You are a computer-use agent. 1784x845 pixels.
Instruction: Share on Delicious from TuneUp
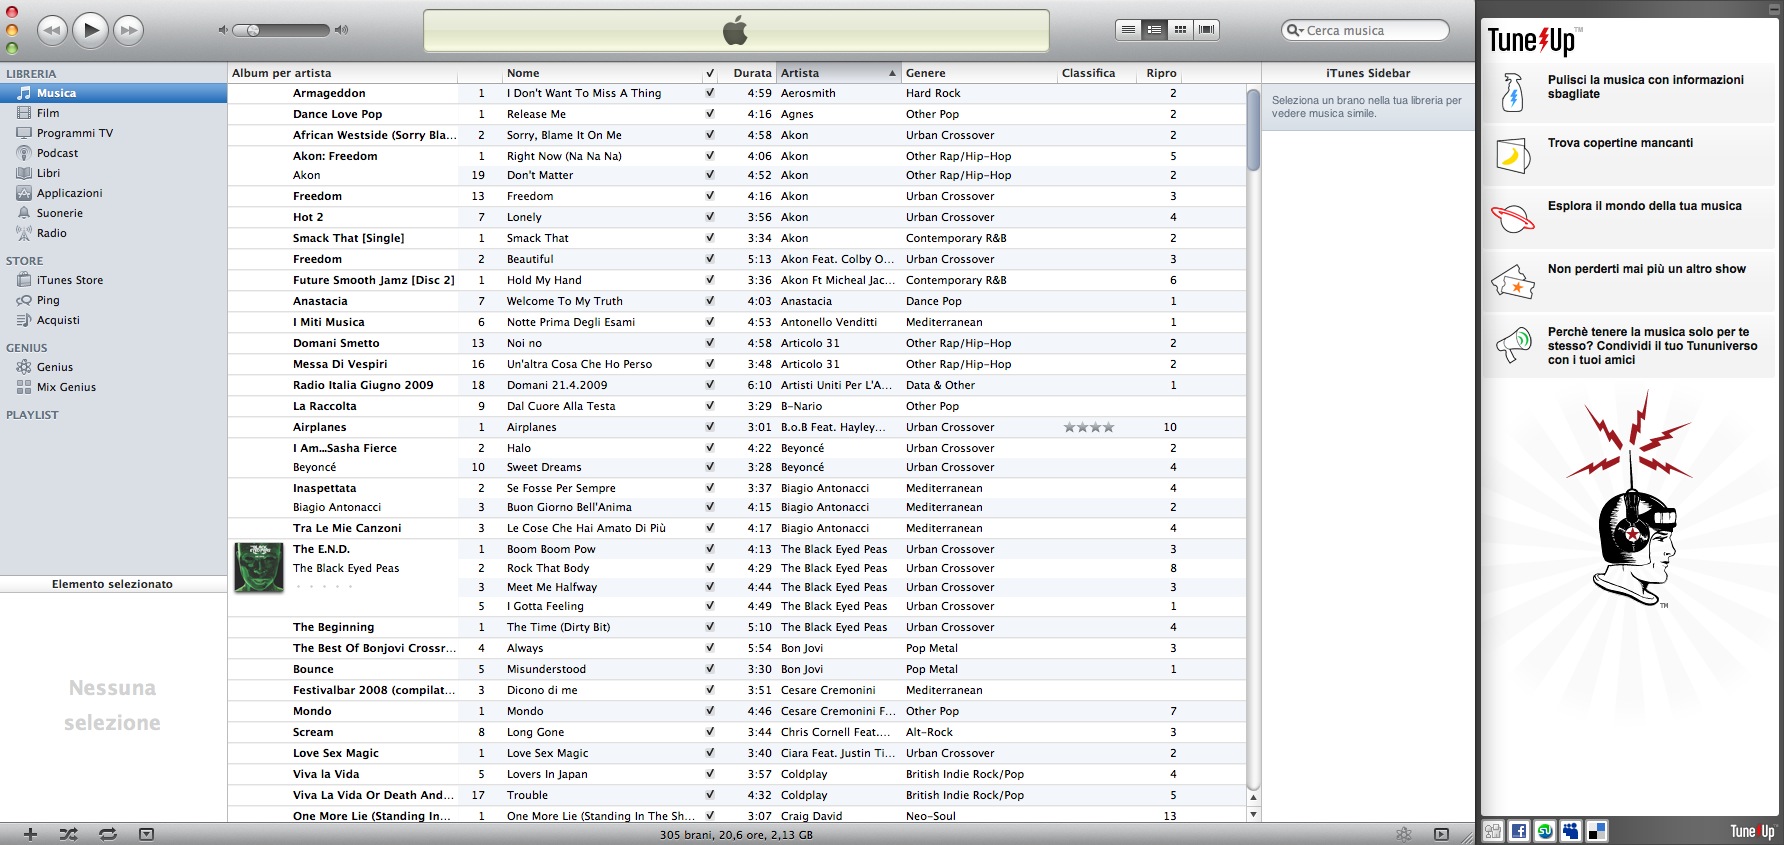(1597, 831)
